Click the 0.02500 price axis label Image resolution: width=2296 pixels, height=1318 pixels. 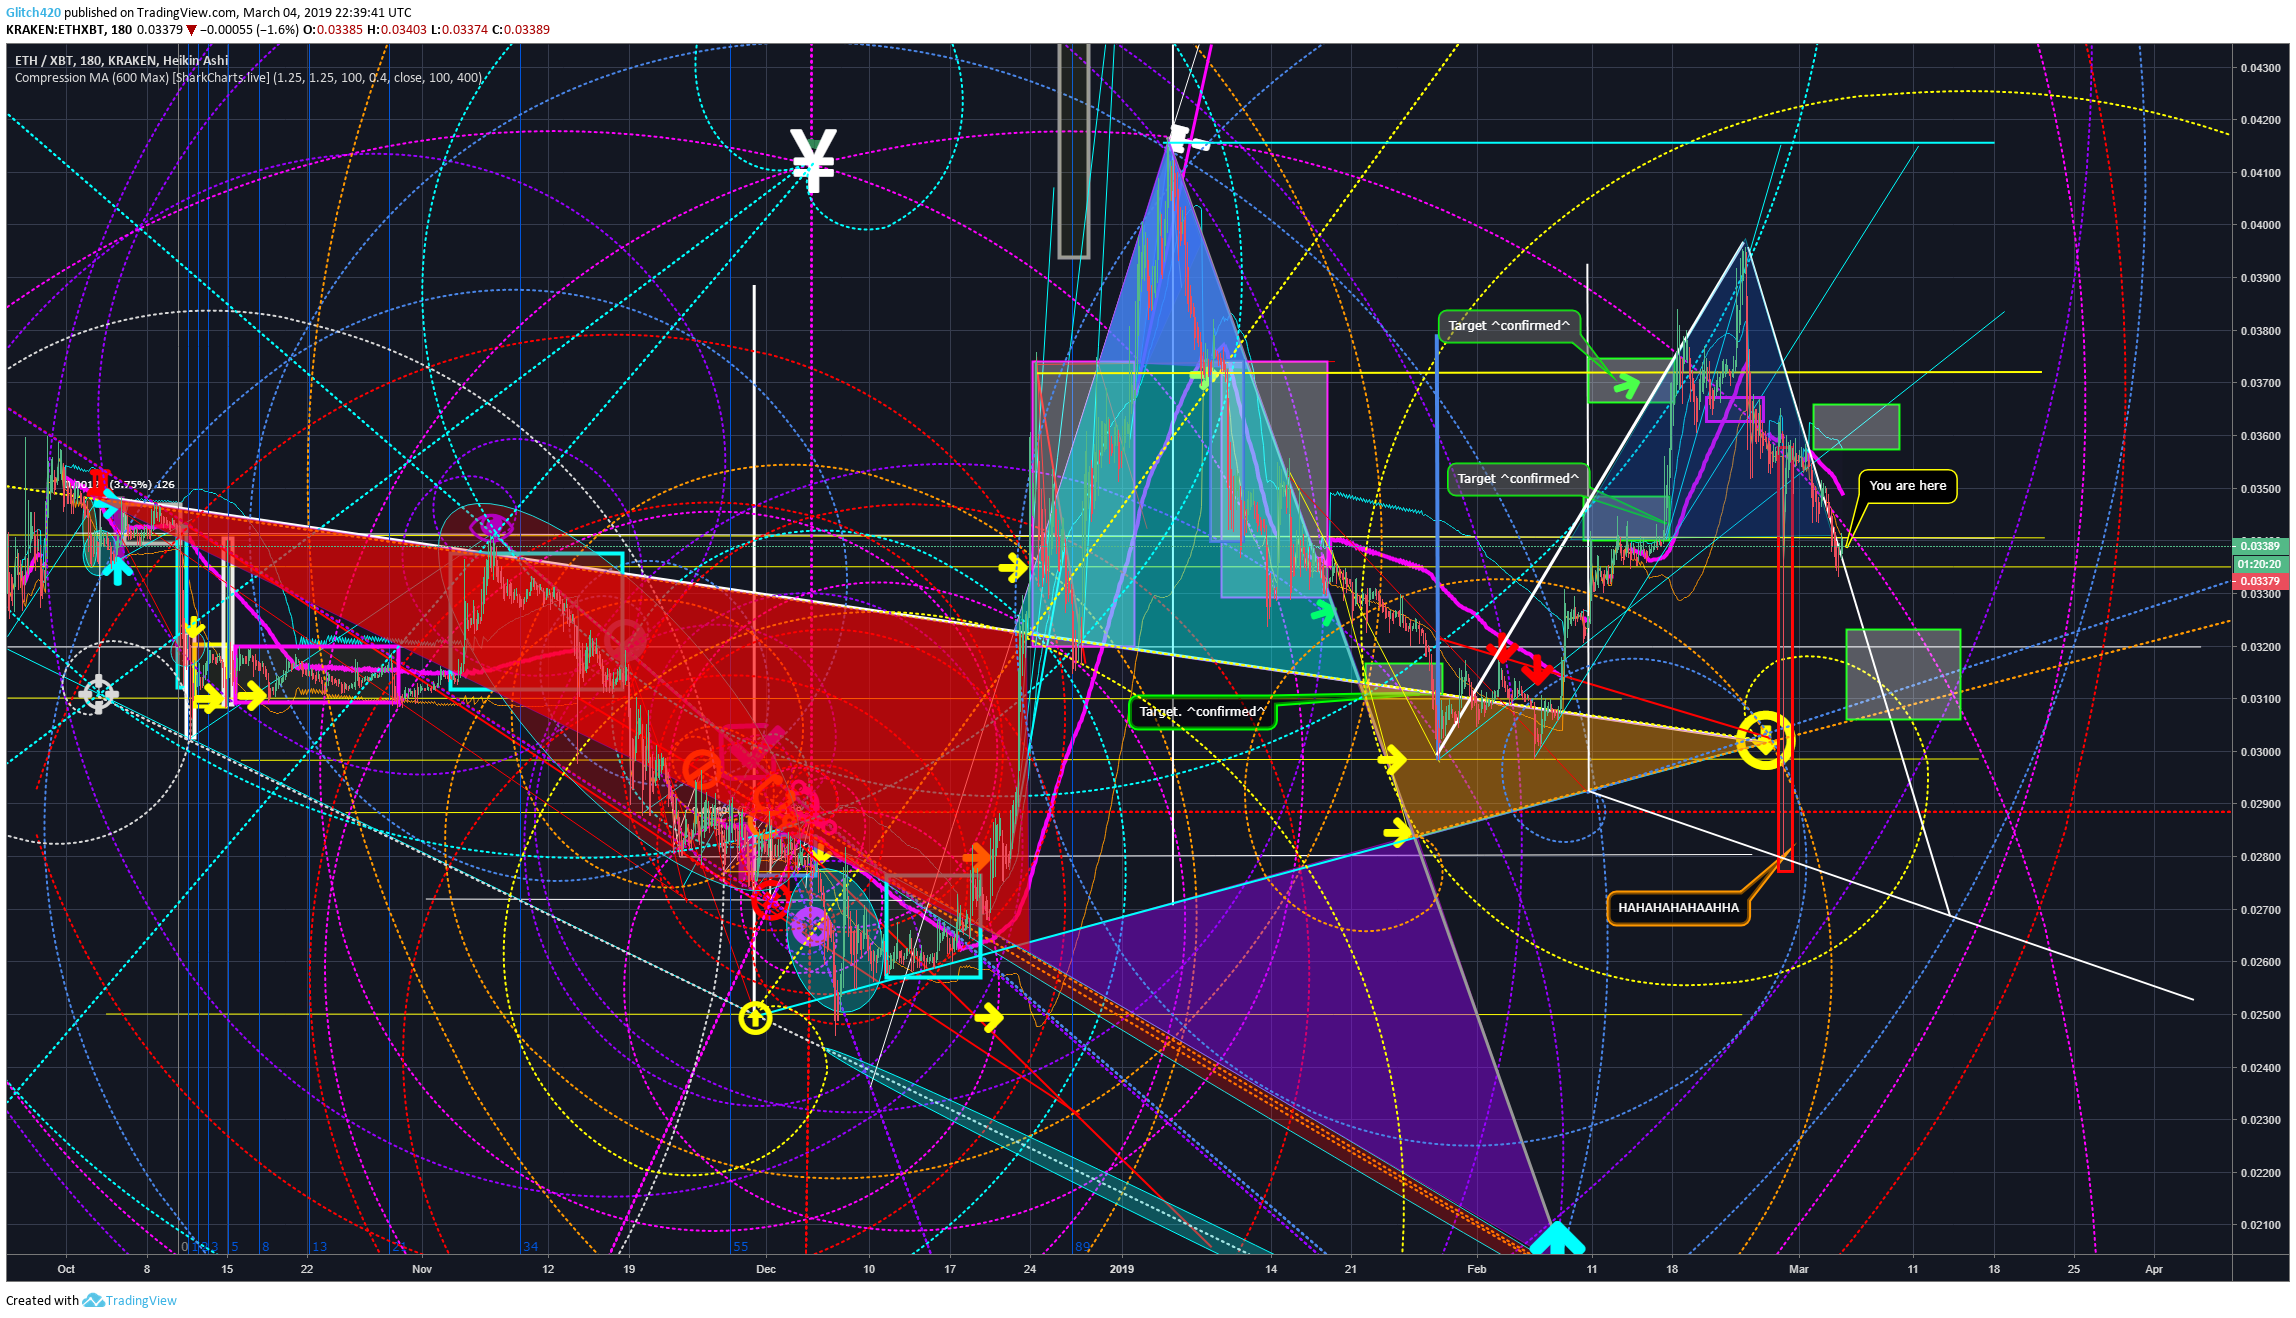(x=2260, y=1015)
